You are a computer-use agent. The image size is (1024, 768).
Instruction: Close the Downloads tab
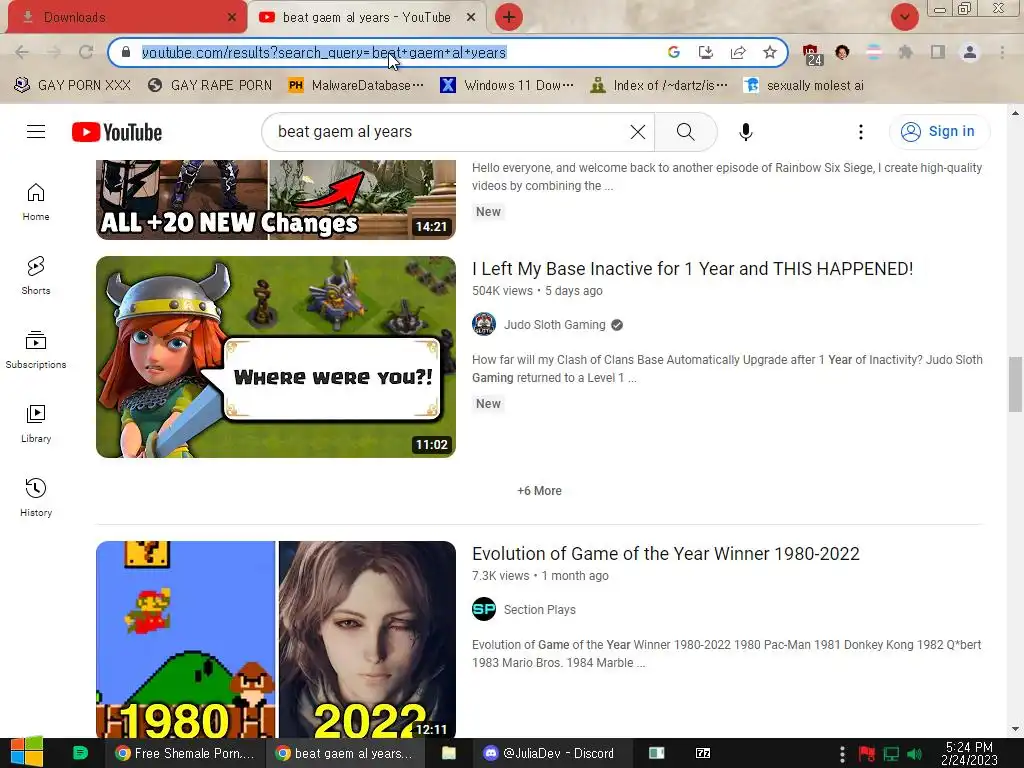click(231, 18)
